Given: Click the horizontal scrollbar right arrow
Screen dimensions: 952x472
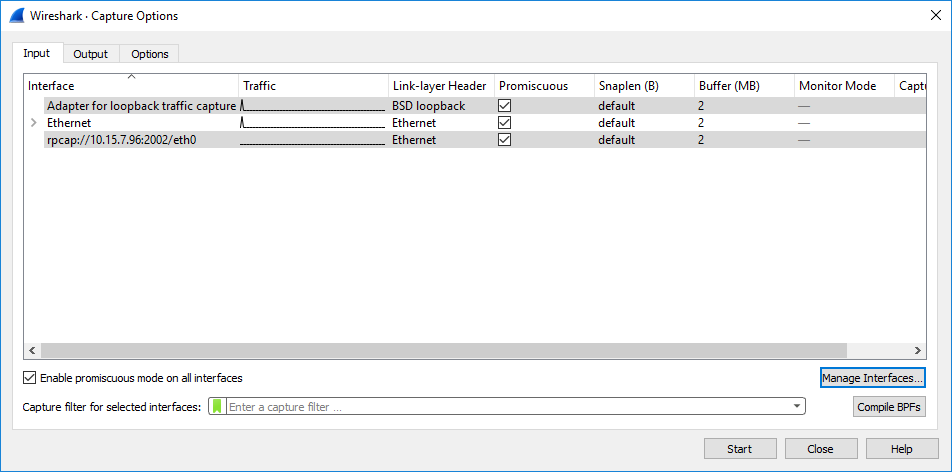Looking at the screenshot, I should click(x=919, y=351).
